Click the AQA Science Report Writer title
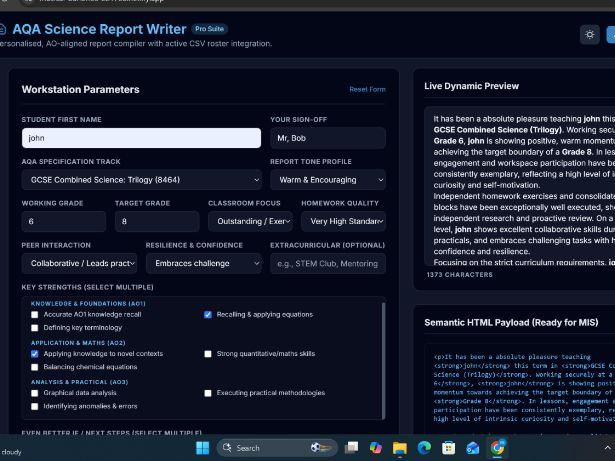 tap(99, 29)
